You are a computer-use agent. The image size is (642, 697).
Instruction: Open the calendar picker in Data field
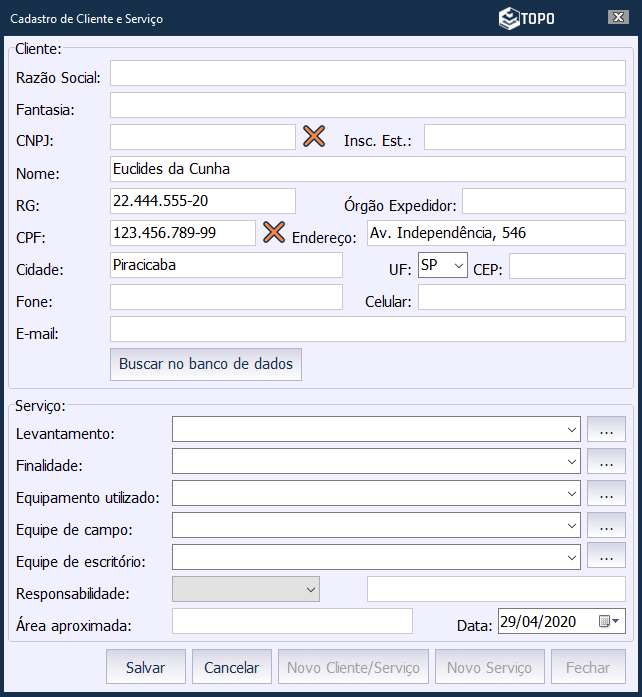click(608, 621)
